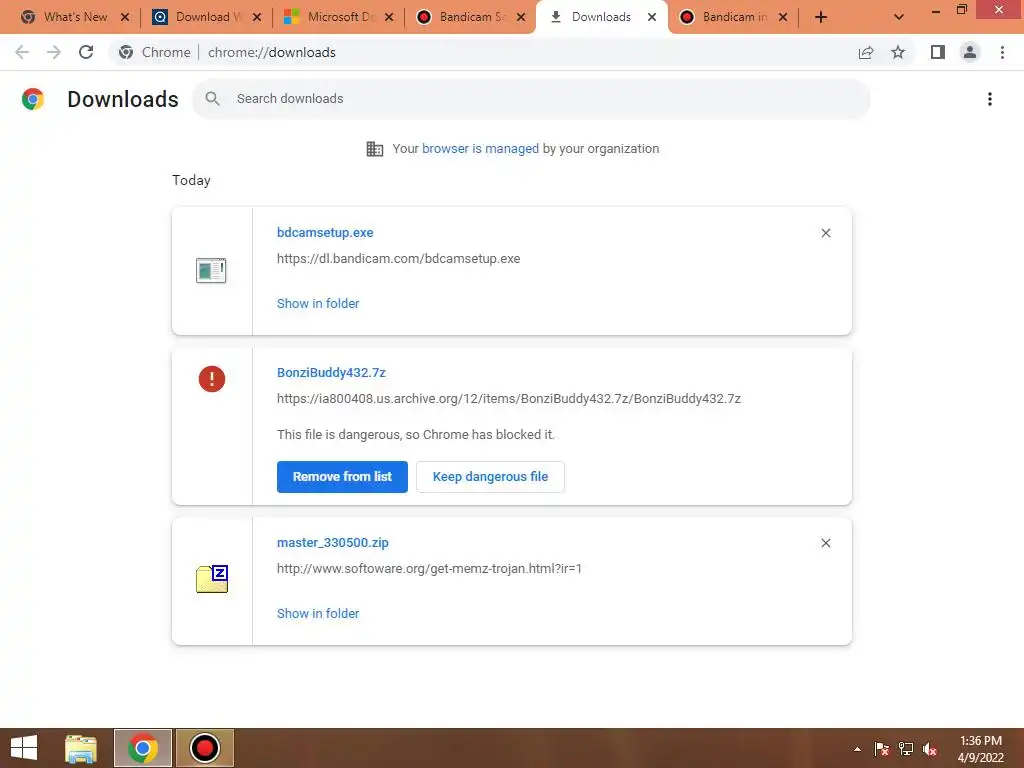Reload the downloads page
This screenshot has width=1024, height=768.
click(86, 52)
